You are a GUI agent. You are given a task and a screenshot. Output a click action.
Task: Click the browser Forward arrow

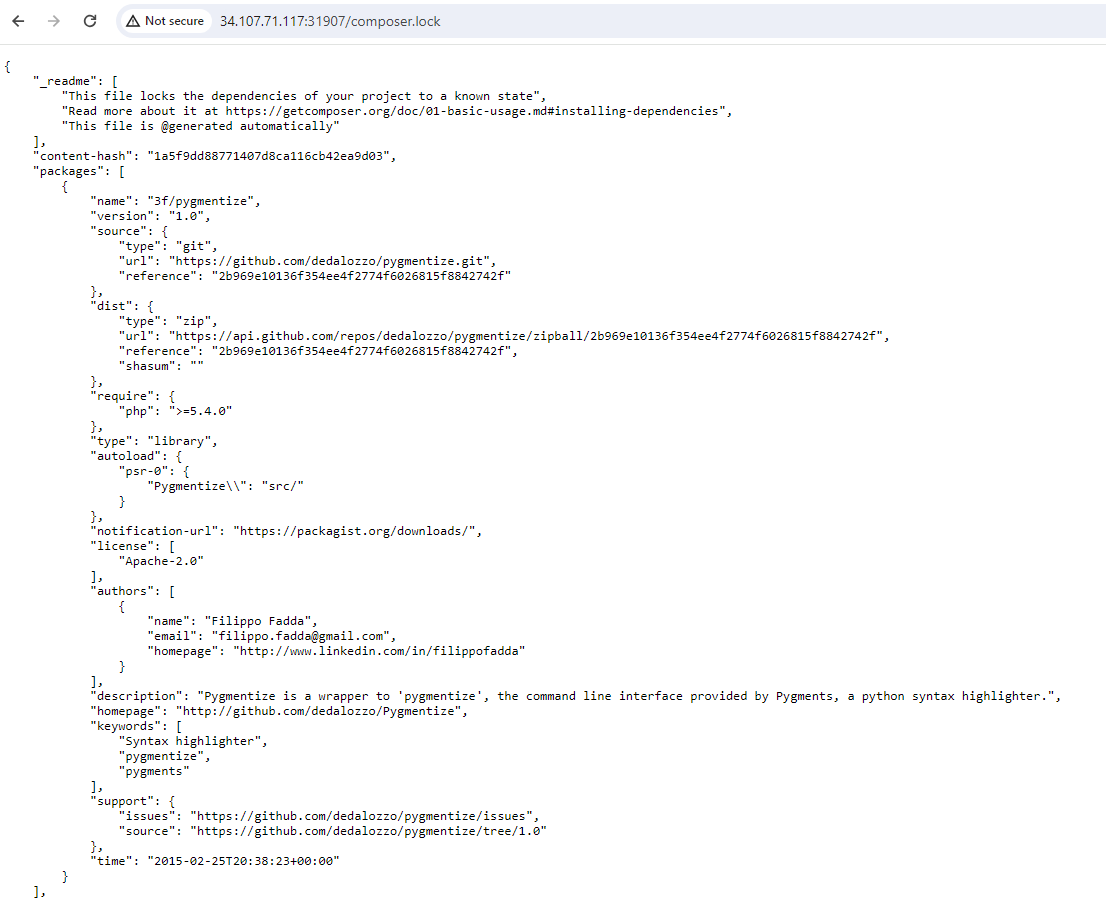click(54, 21)
